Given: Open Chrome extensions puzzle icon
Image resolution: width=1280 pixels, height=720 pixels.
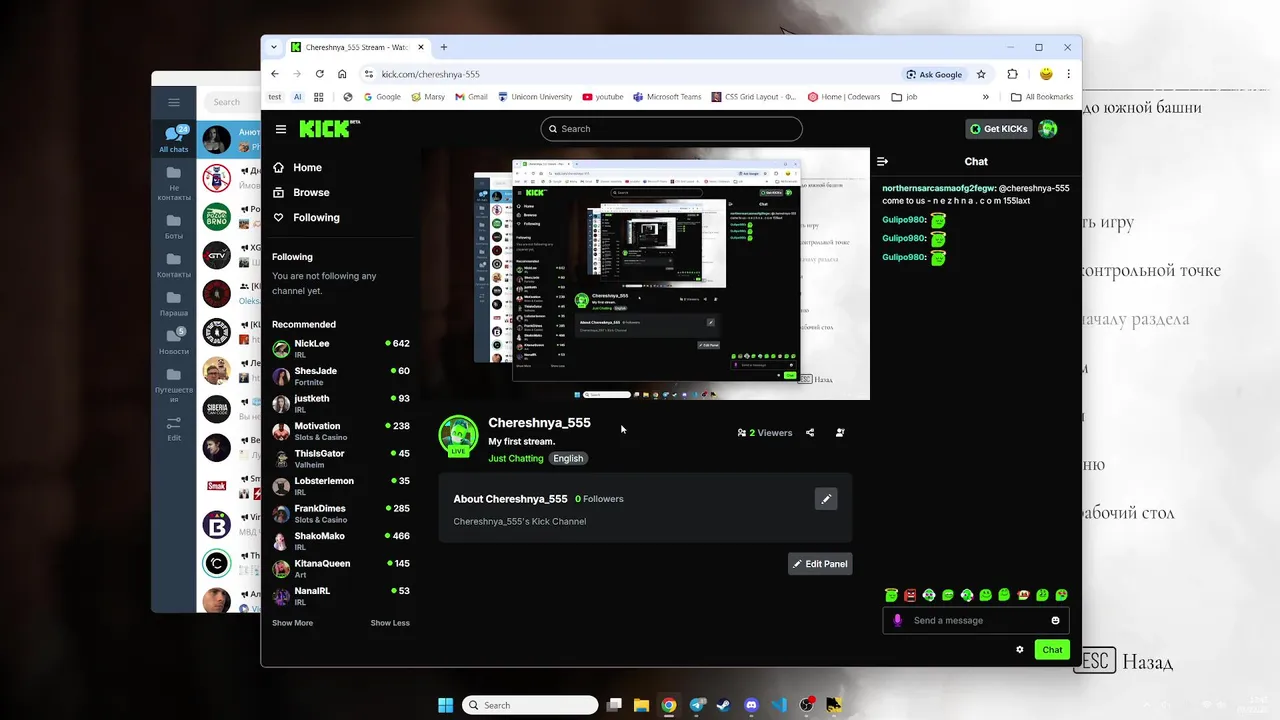Looking at the screenshot, I should pyautogui.click(x=1012, y=74).
